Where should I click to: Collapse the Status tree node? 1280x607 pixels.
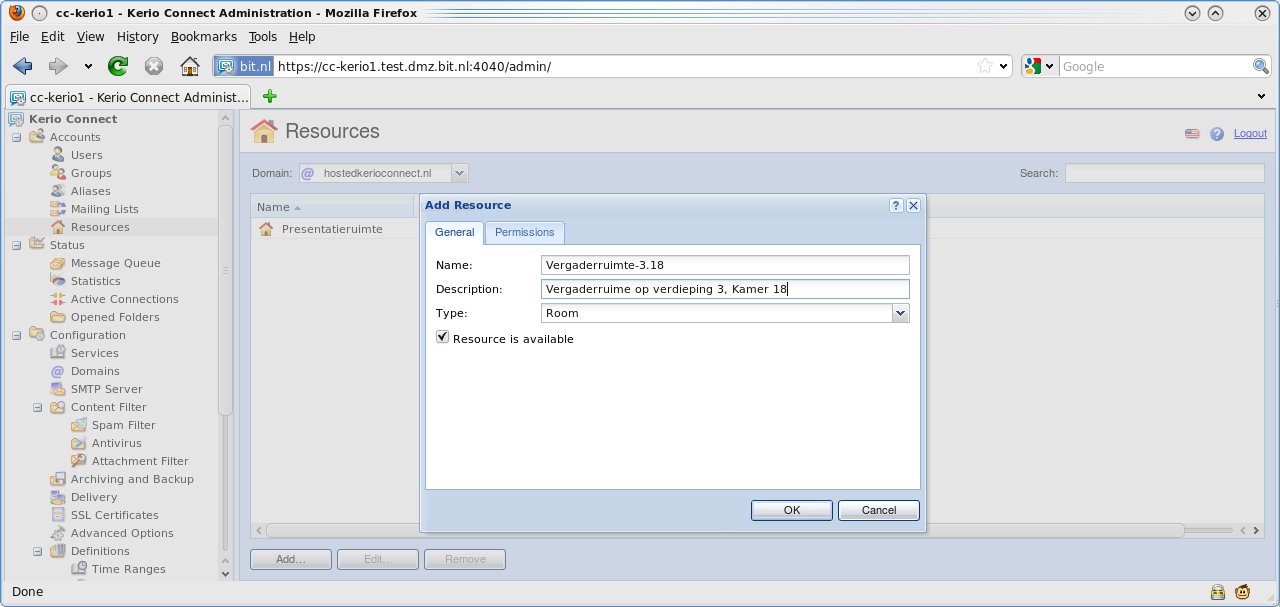pyautogui.click(x=16, y=245)
